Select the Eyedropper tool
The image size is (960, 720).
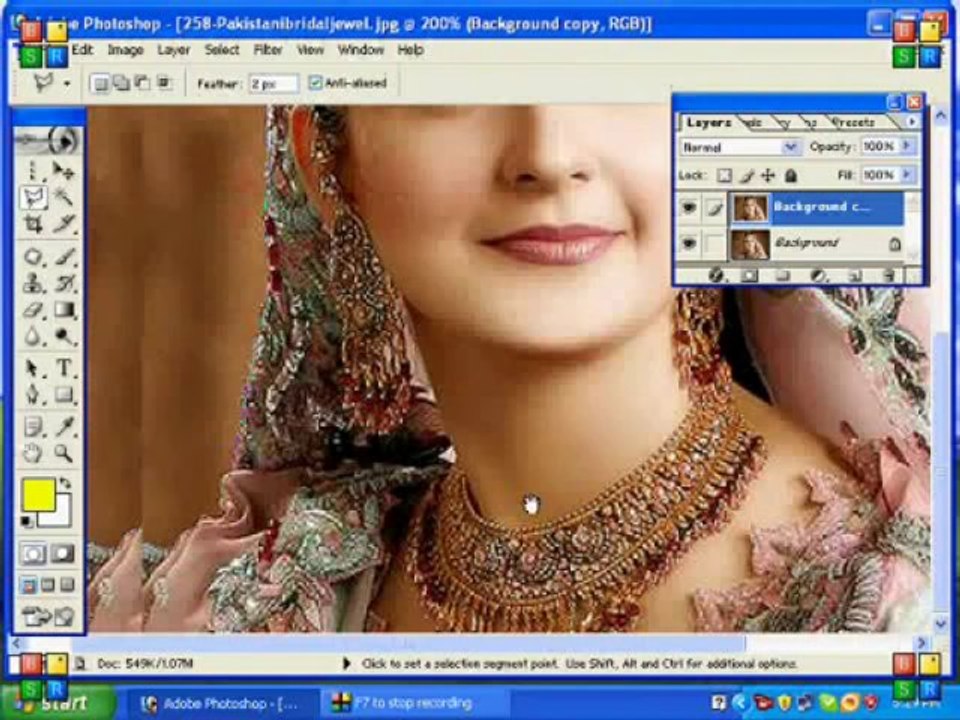coord(64,426)
